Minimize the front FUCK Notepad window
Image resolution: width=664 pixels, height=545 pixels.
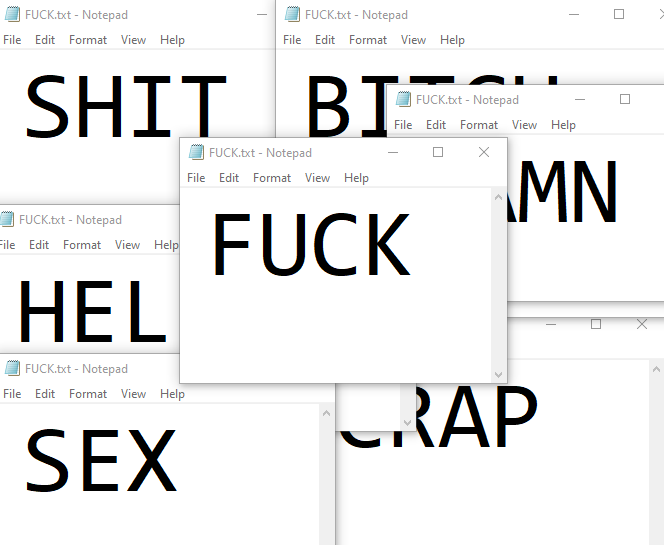tap(393, 152)
